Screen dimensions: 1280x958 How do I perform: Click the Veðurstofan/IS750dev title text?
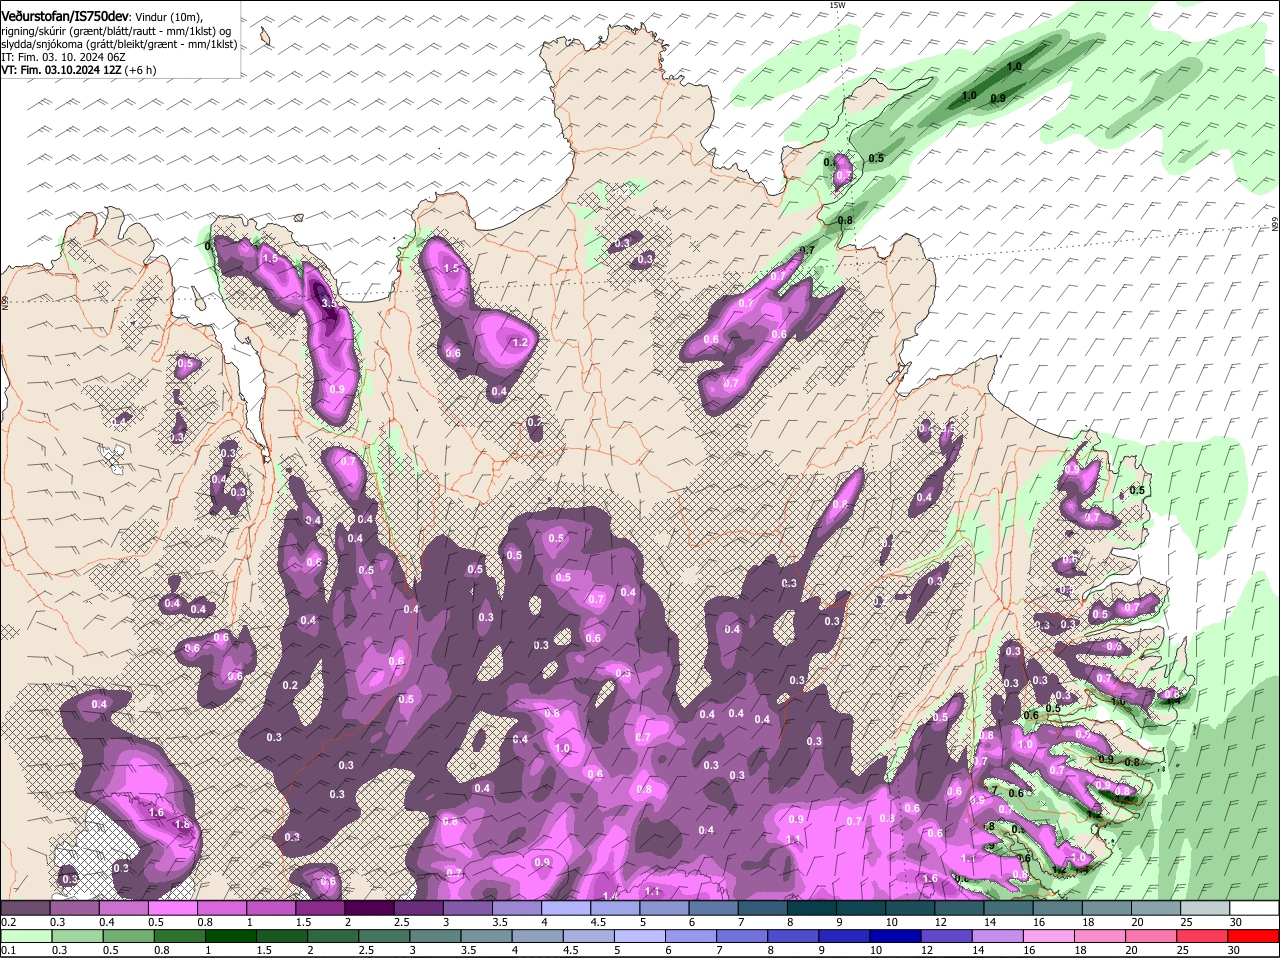click(x=65, y=16)
